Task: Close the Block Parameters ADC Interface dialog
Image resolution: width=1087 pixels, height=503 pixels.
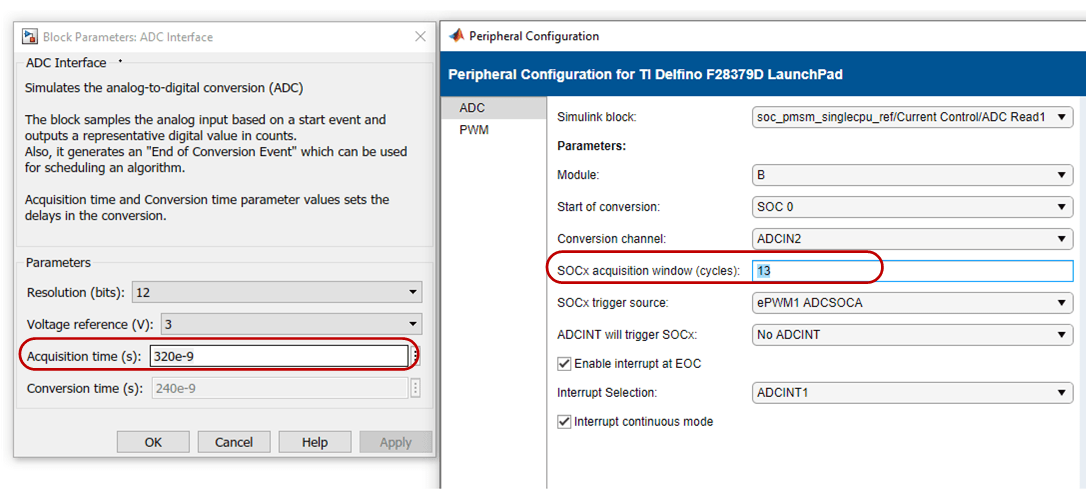Action: click(x=420, y=37)
